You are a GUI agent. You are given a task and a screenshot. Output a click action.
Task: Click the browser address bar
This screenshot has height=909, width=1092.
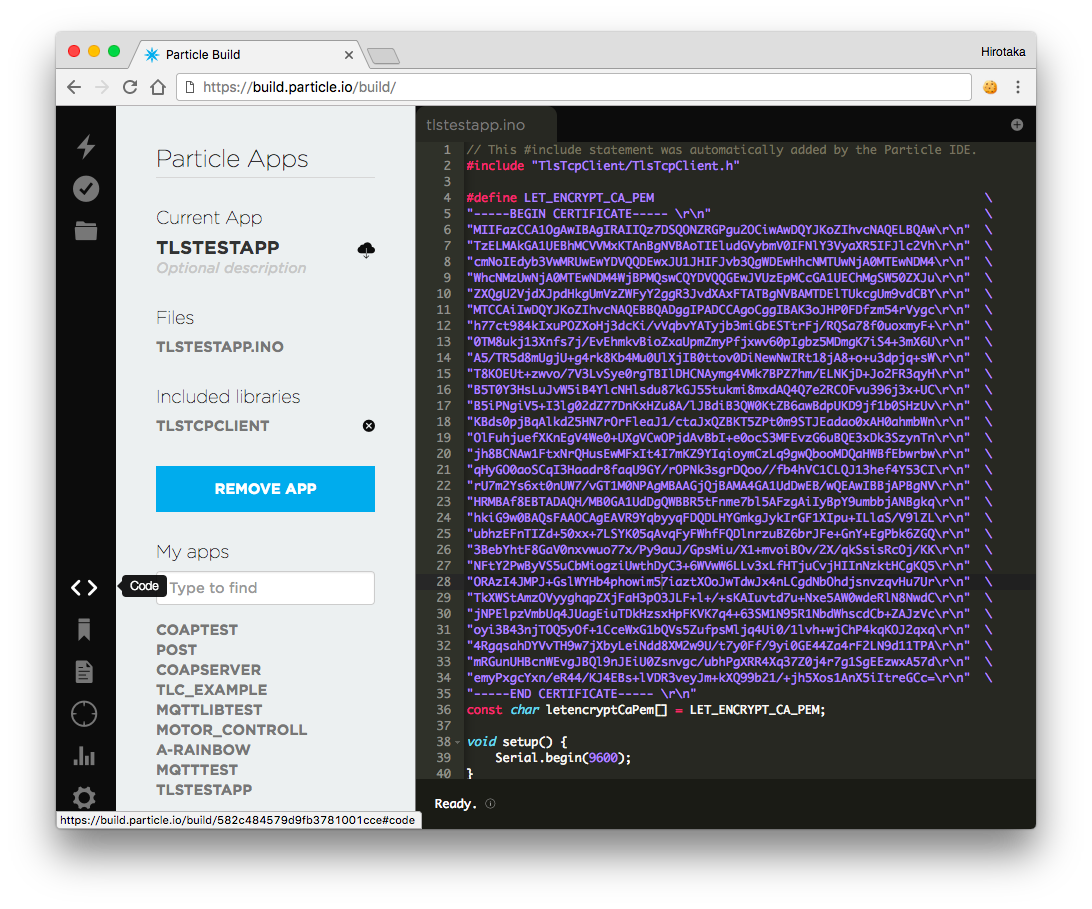point(574,87)
